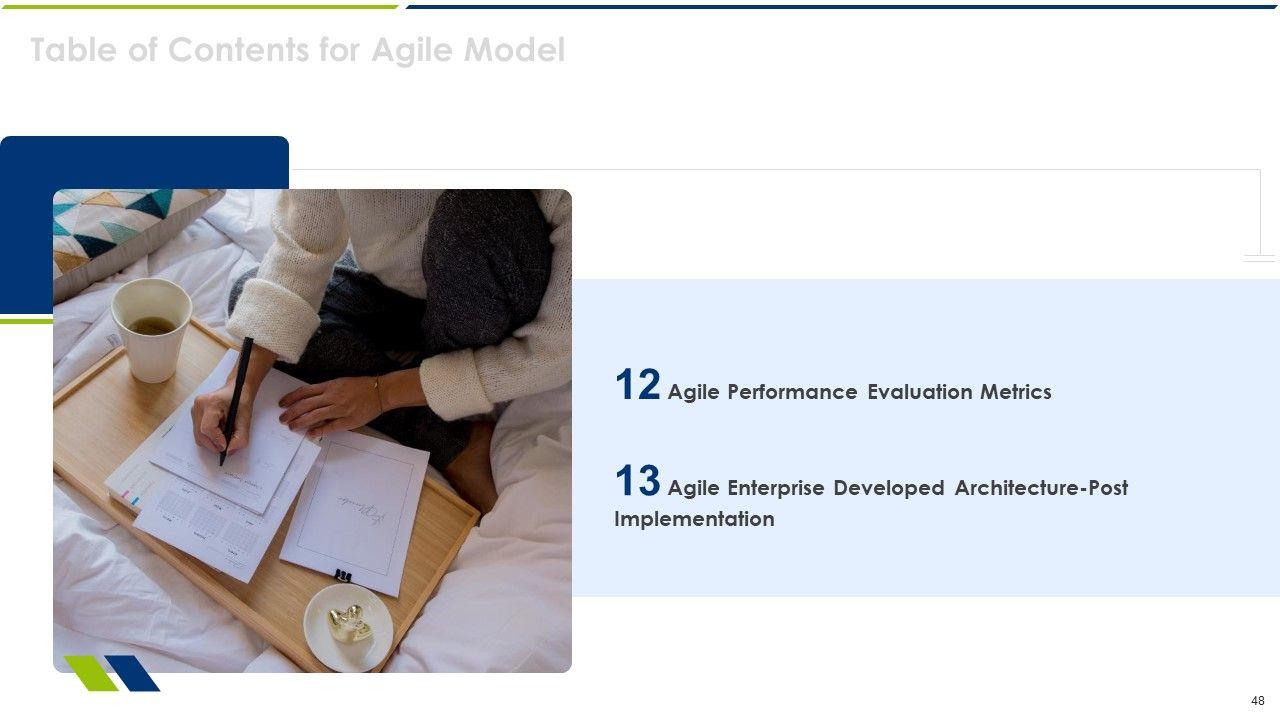
Task: Select the large number 12
Action: click(x=637, y=386)
